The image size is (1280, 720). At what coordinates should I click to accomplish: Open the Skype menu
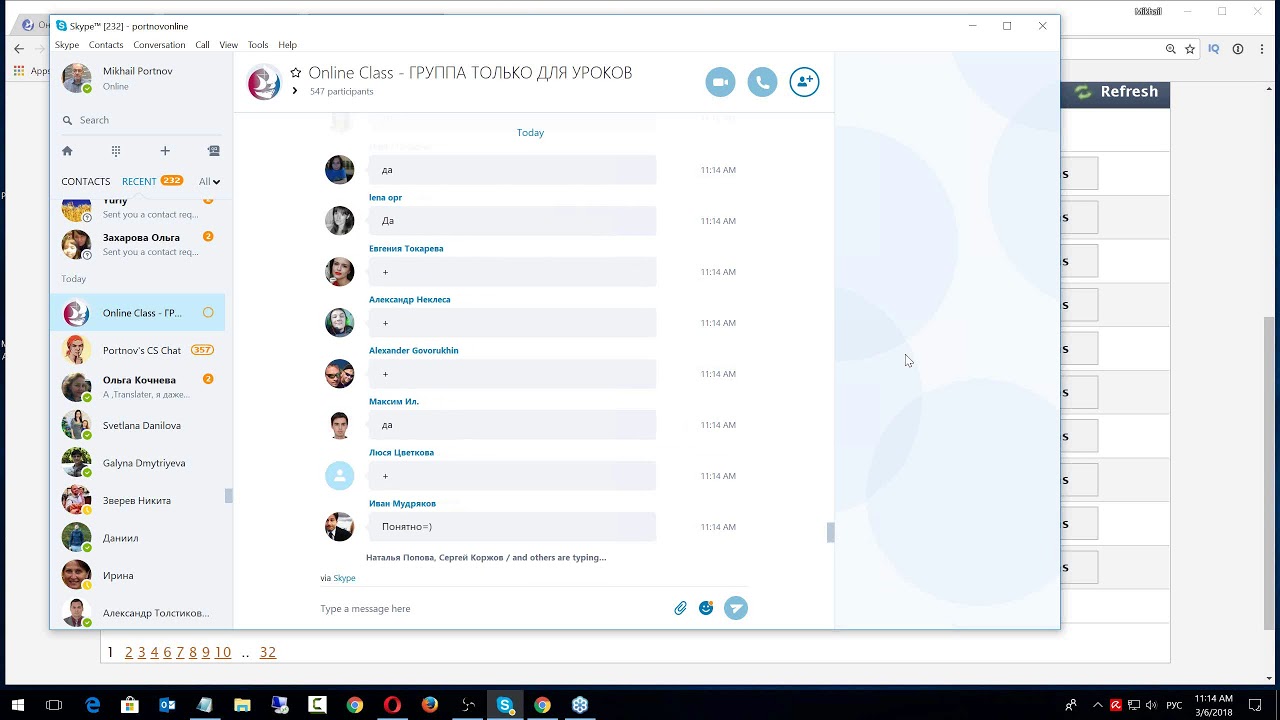tap(67, 45)
